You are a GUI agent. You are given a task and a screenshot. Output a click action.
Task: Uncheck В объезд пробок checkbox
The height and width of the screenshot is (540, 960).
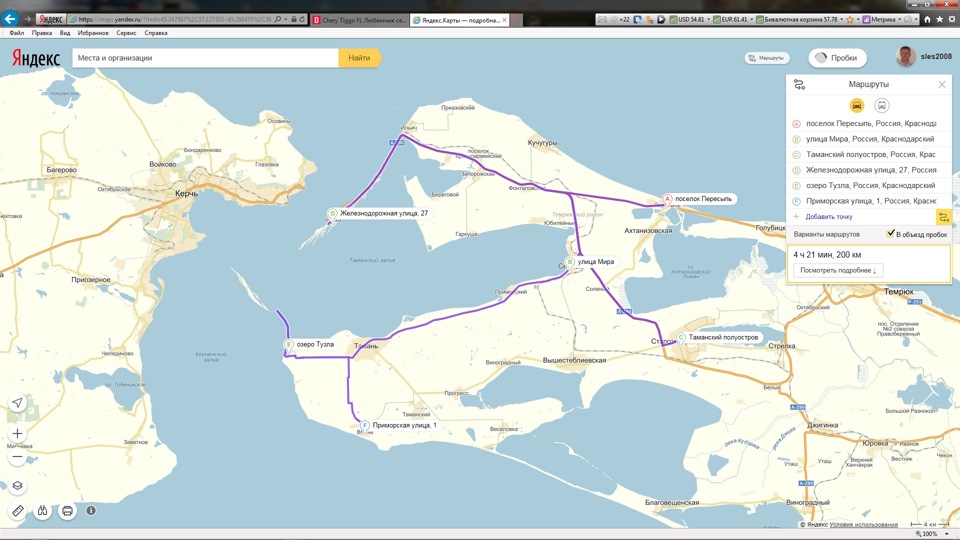(891, 234)
